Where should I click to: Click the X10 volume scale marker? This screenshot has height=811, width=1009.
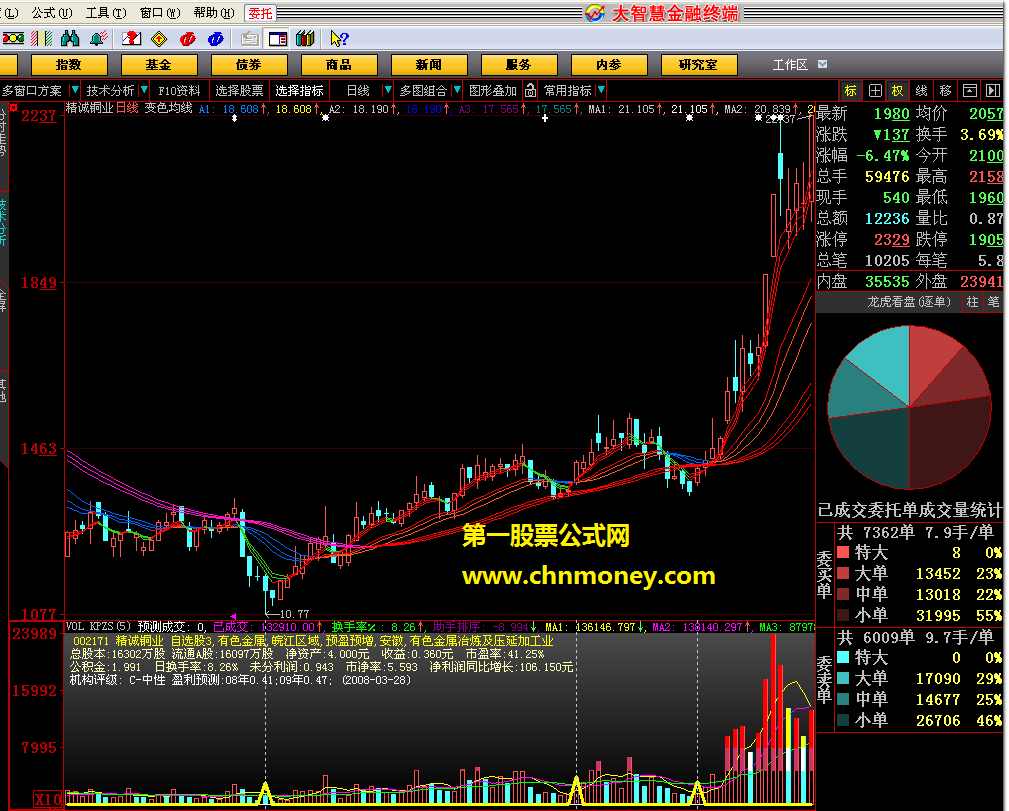pyautogui.click(x=48, y=799)
